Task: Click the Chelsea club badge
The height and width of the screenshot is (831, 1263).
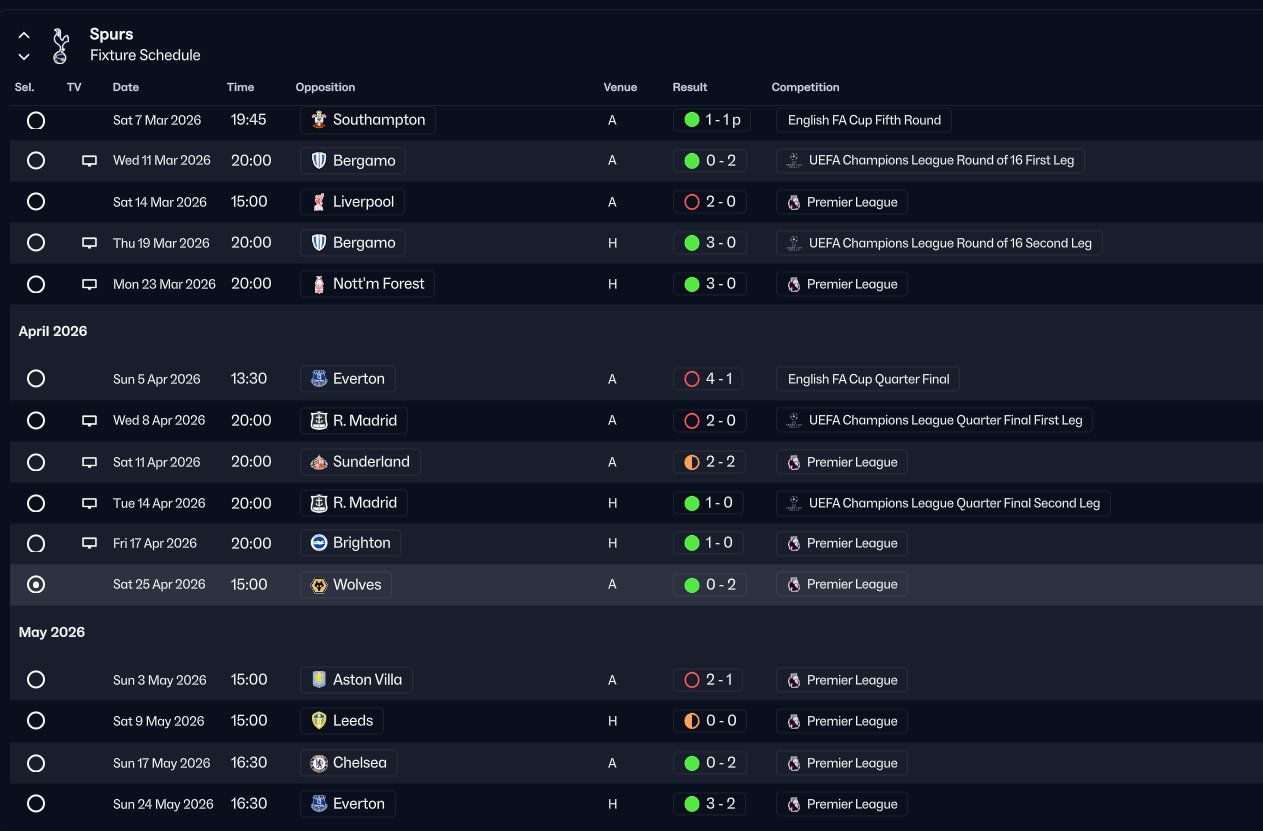Action: 318,763
